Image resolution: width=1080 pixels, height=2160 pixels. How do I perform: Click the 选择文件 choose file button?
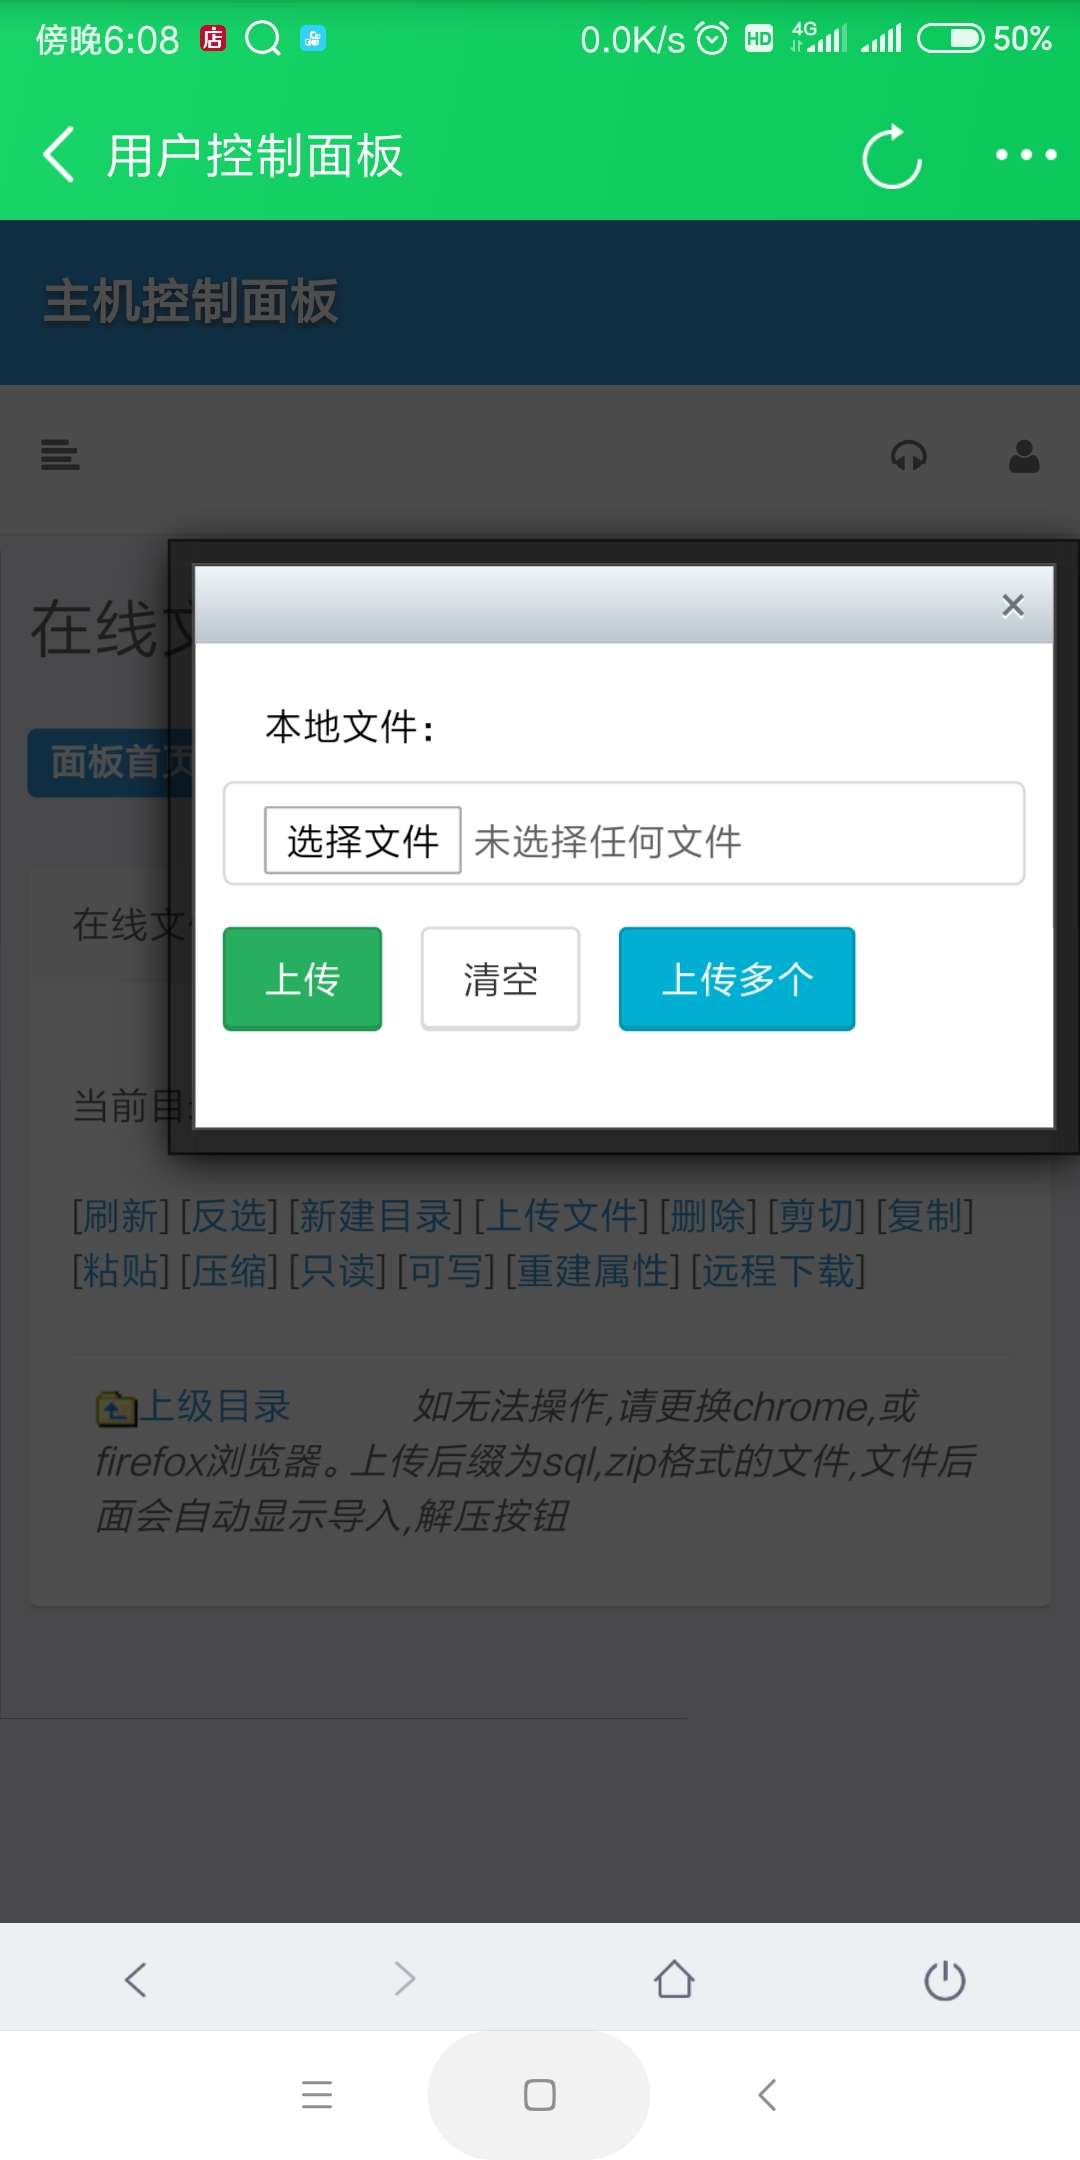coord(363,840)
